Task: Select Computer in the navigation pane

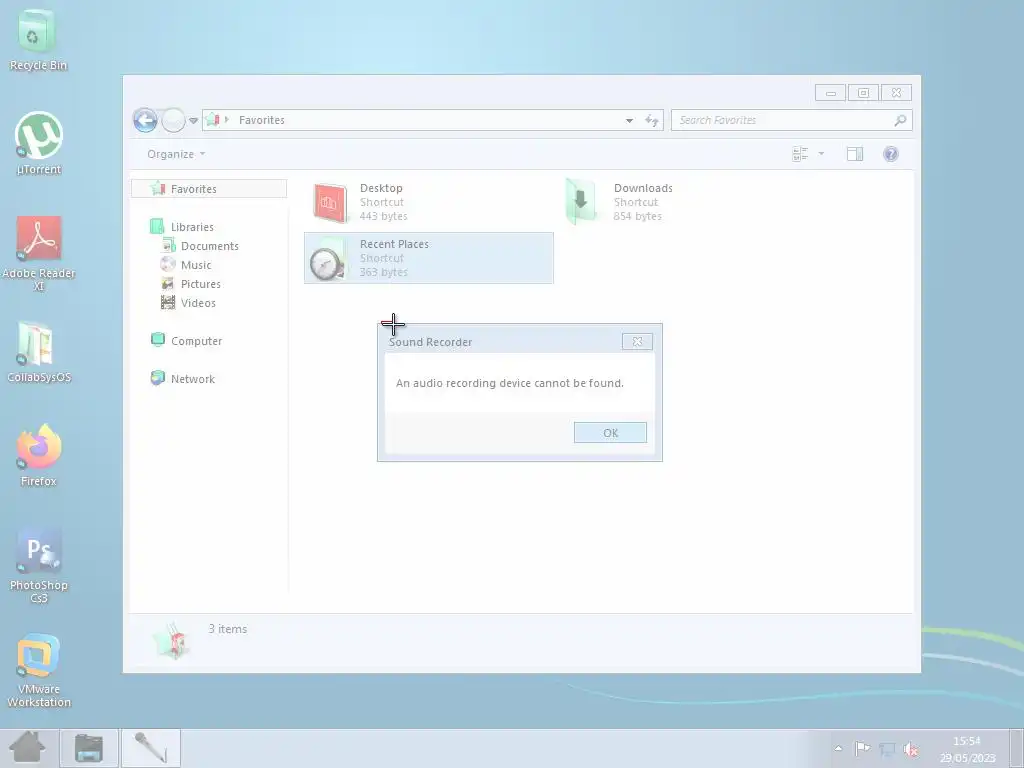Action: click(186, 341)
